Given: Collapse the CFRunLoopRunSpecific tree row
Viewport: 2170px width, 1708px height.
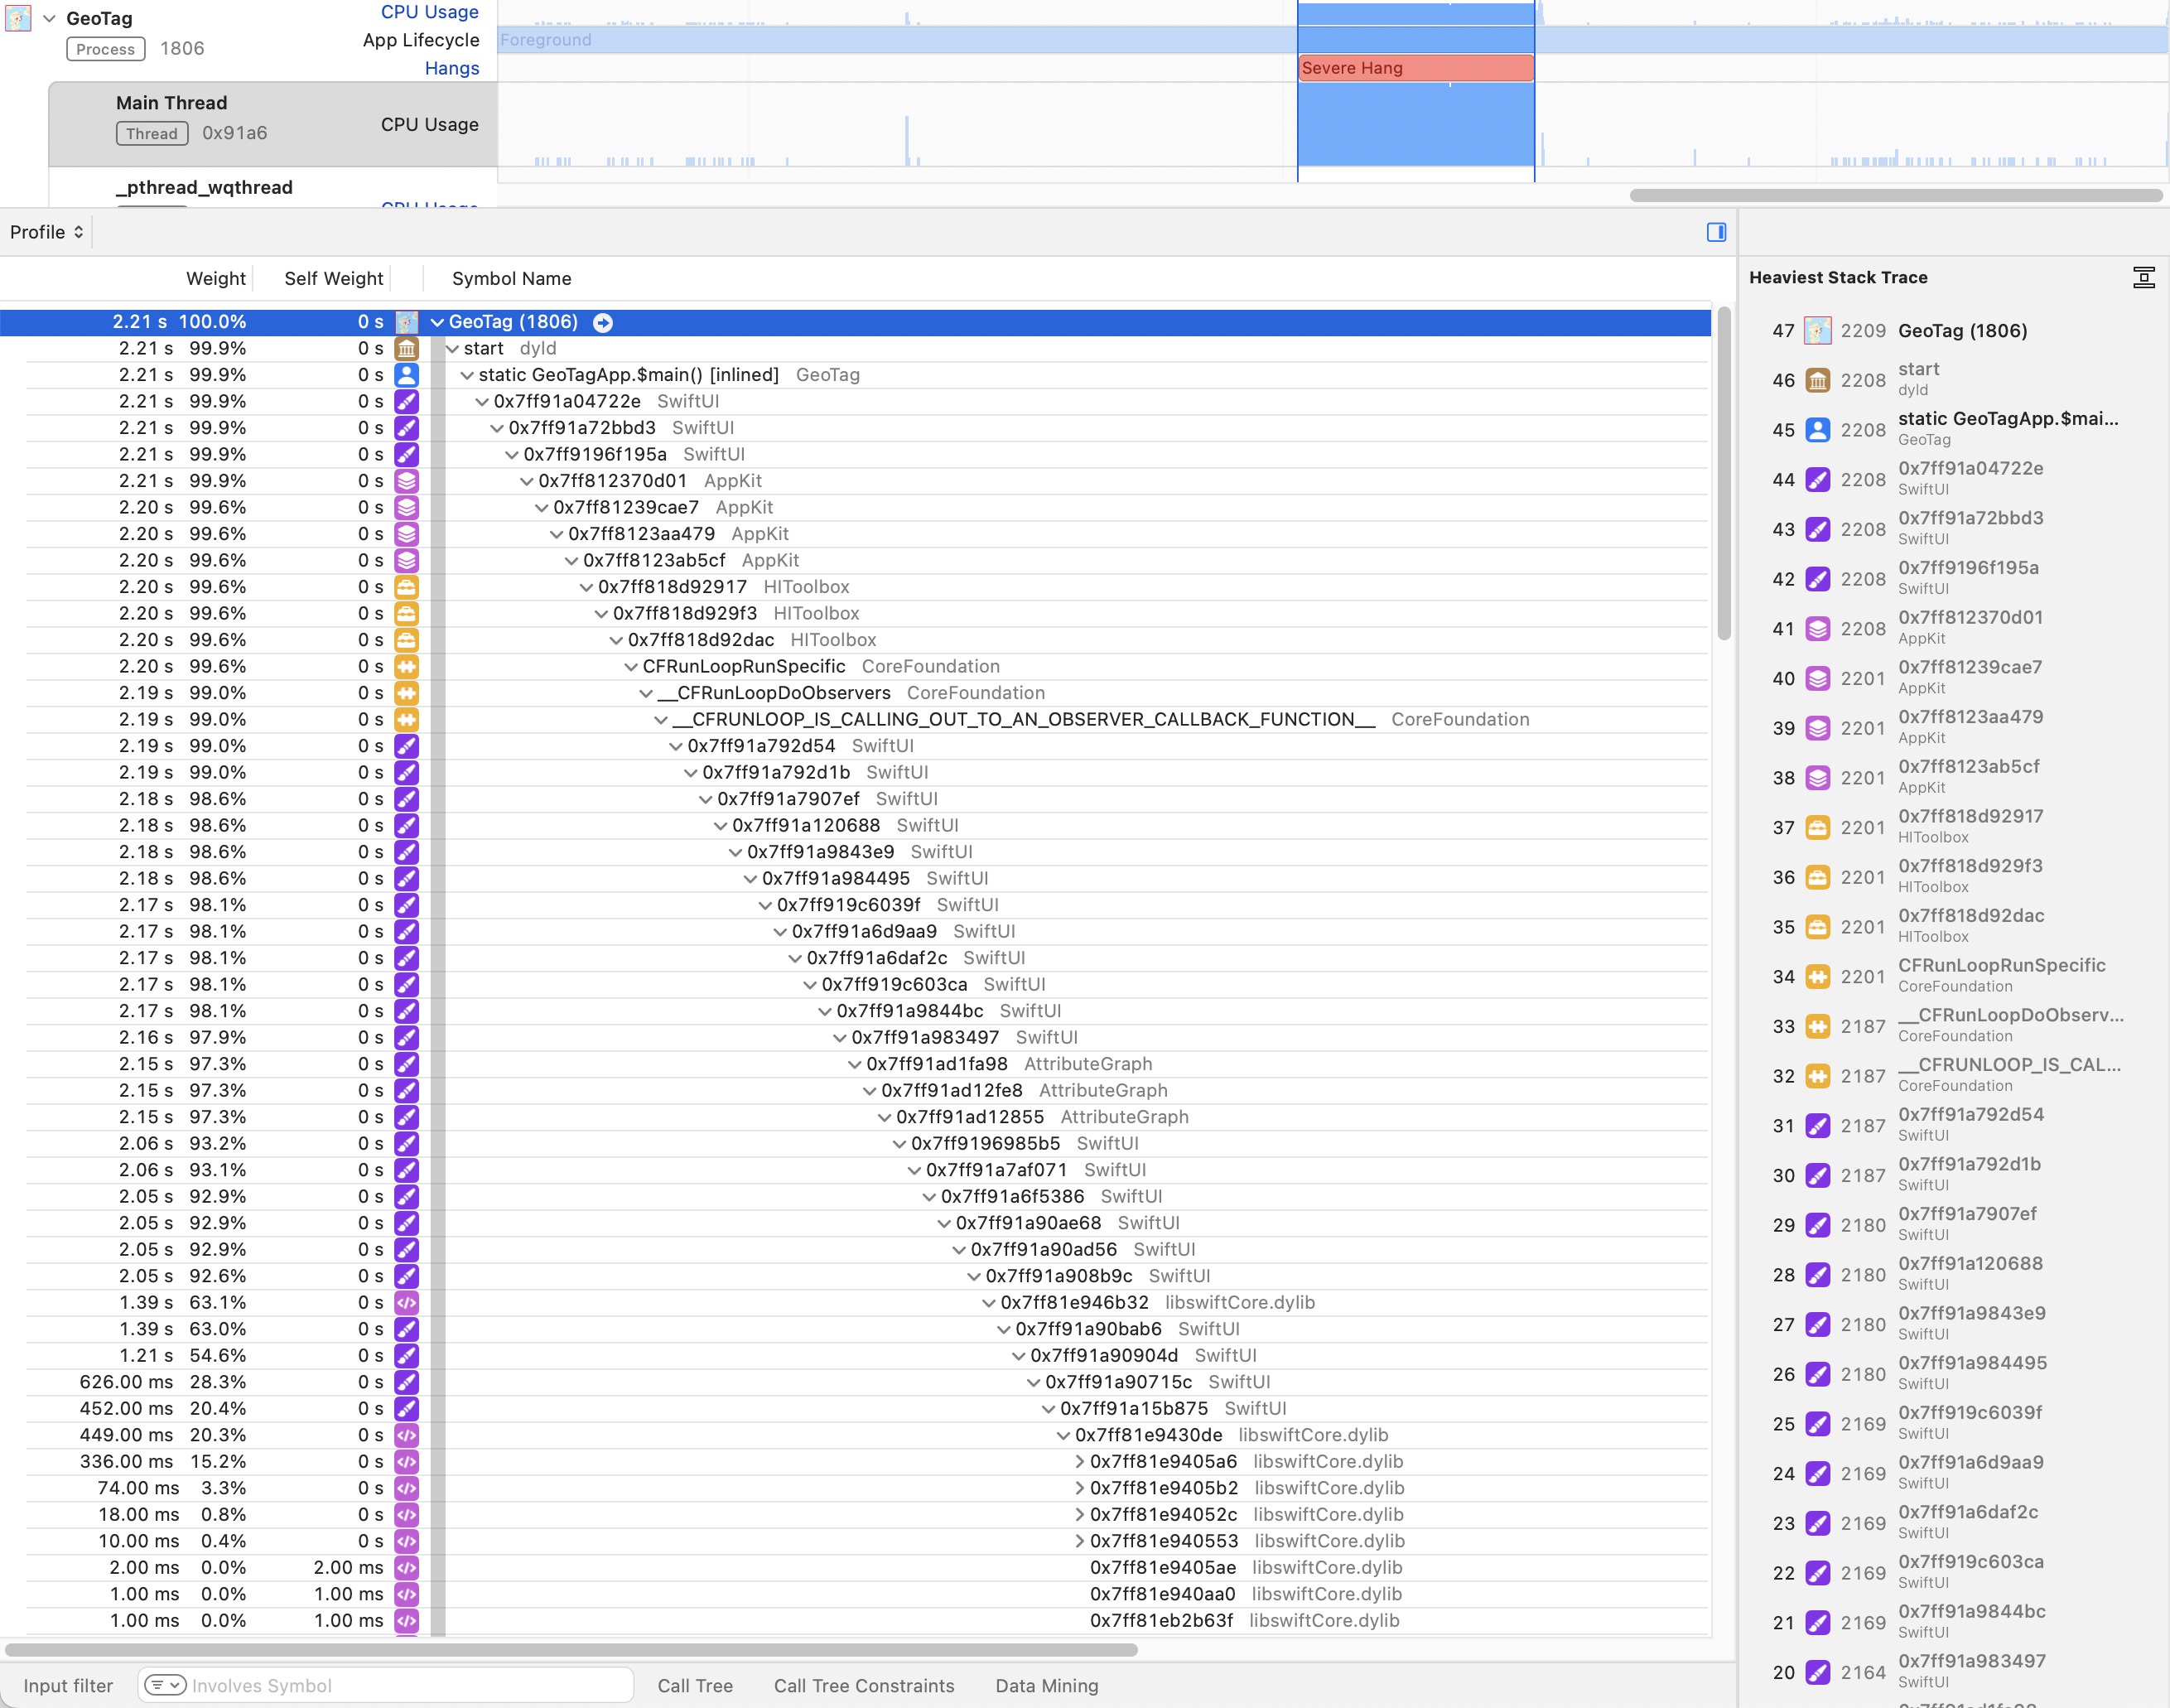Looking at the screenshot, I should click(631, 667).
